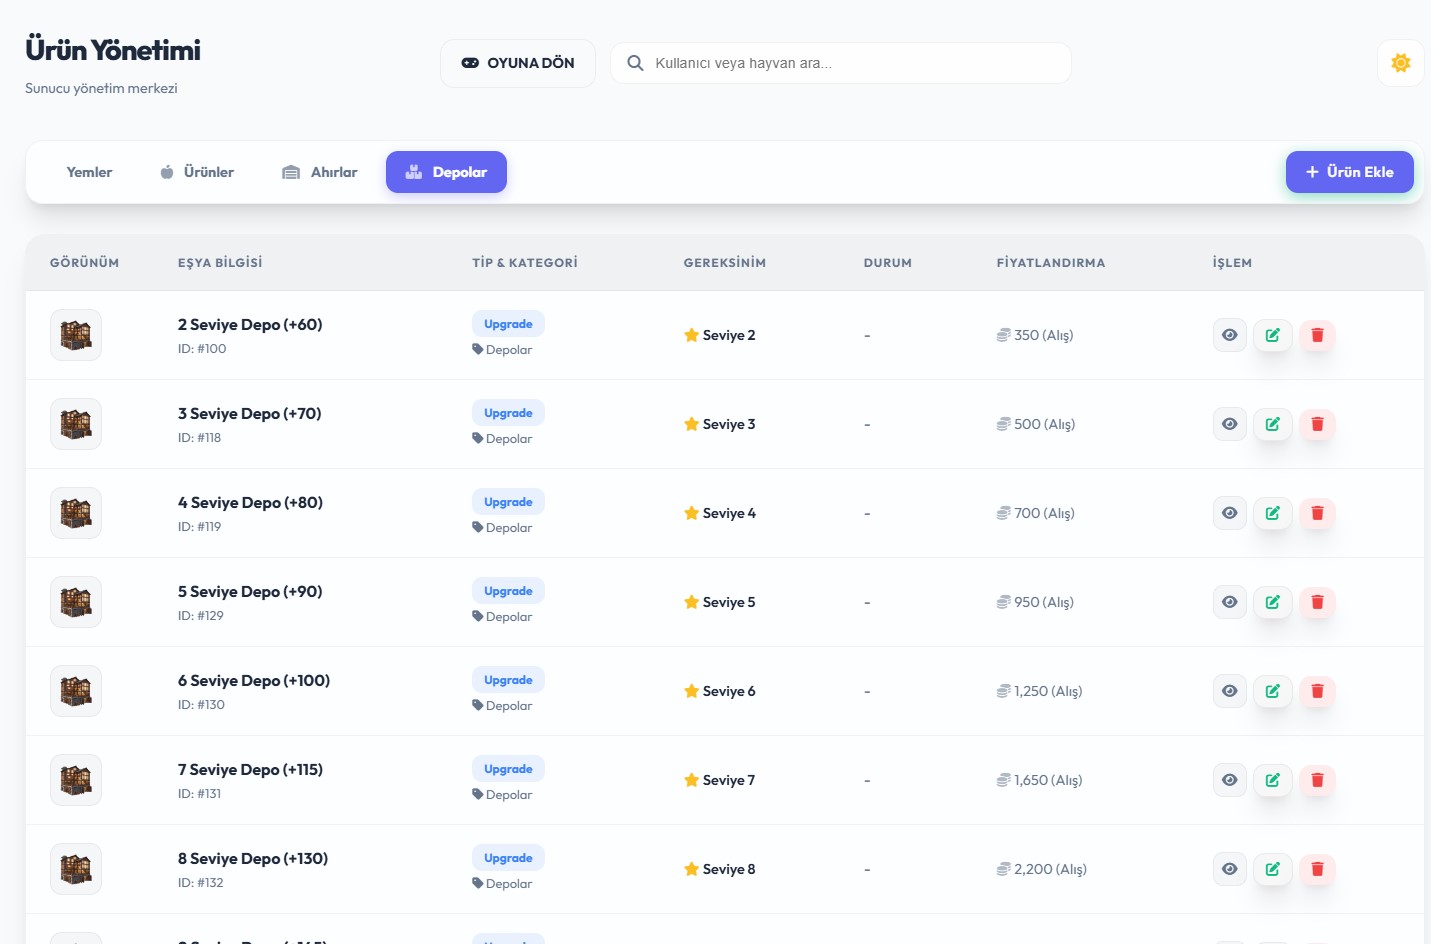The width and height of the screenshot is (1431, 944).
Task: Click the depot thumbnail for ID #129
Action: (76, 602)
